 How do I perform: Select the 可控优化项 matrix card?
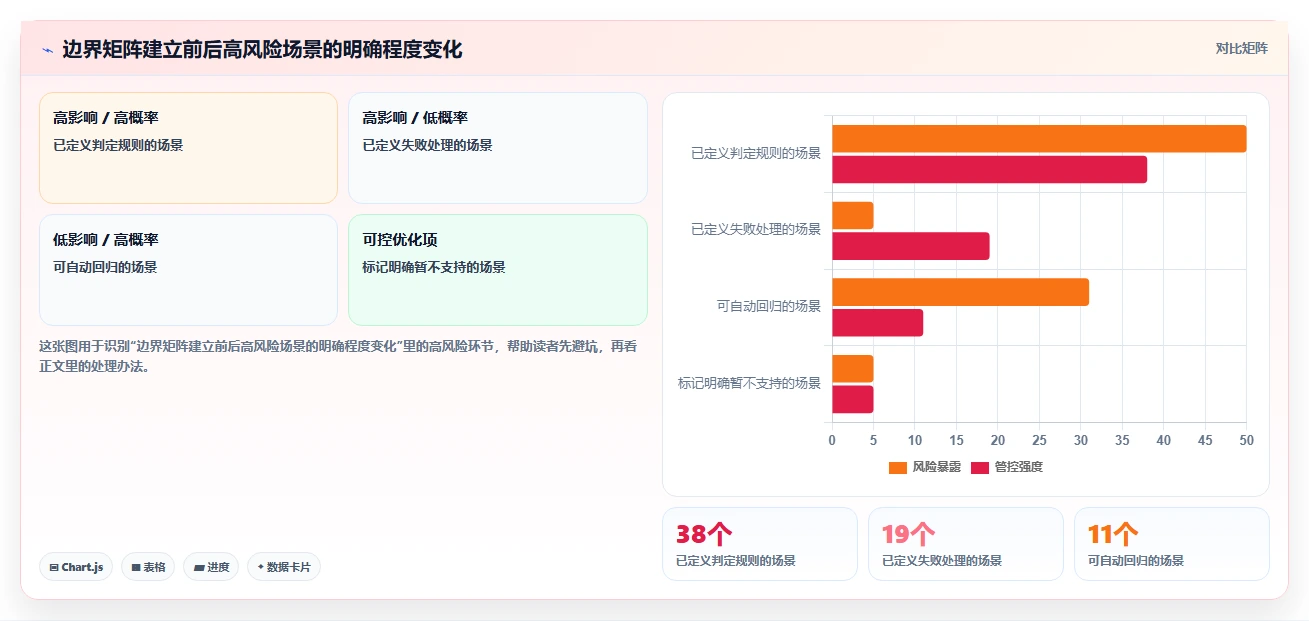pos(497,270)
